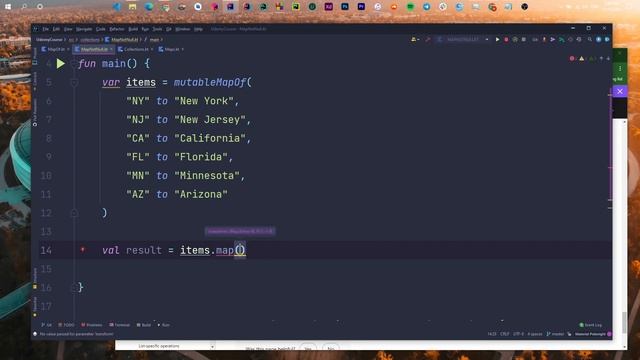Click the Build hammer icon
The width and height of the screenshot is (640, 360).
coord(428,40)
